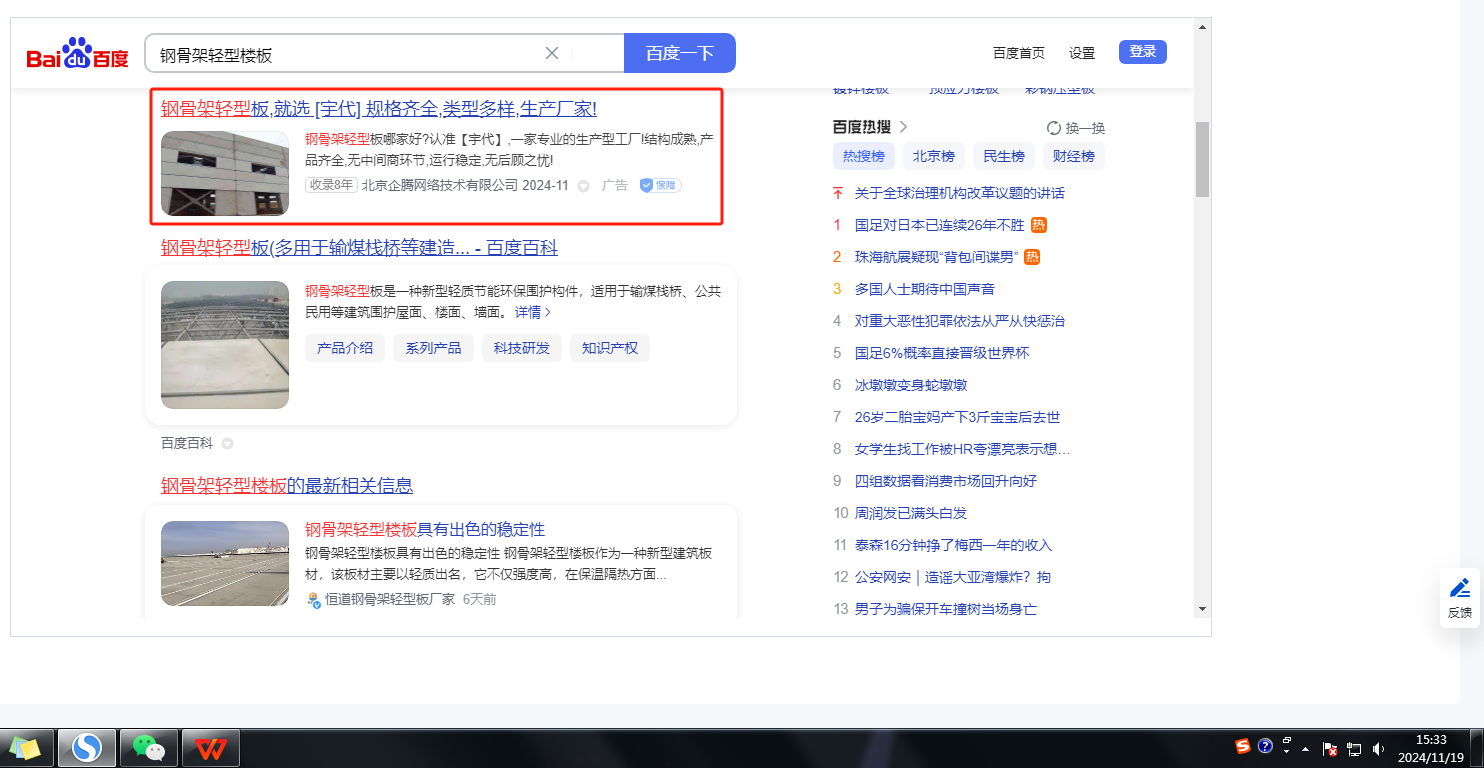Click the 登录 login button
The width and height of the screenshot is (1484, 768).
[1142, 52]
